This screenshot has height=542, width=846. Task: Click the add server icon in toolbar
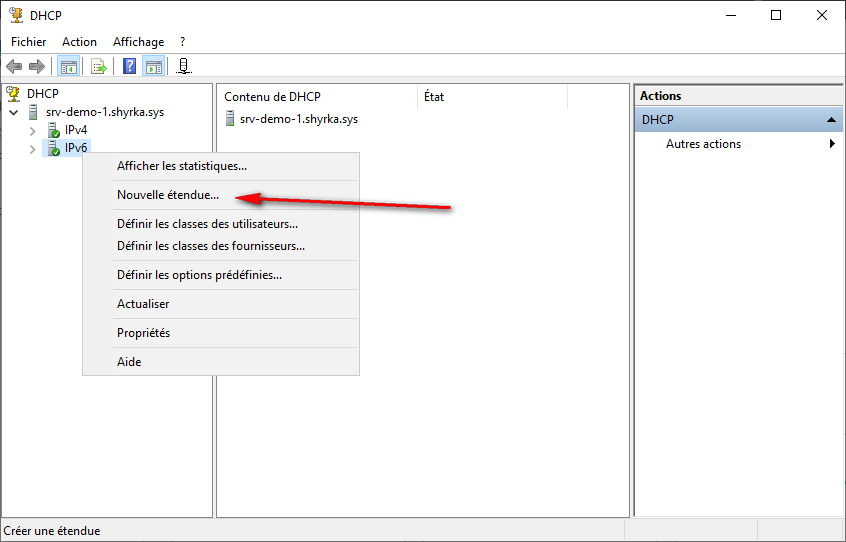click(183, 67)
